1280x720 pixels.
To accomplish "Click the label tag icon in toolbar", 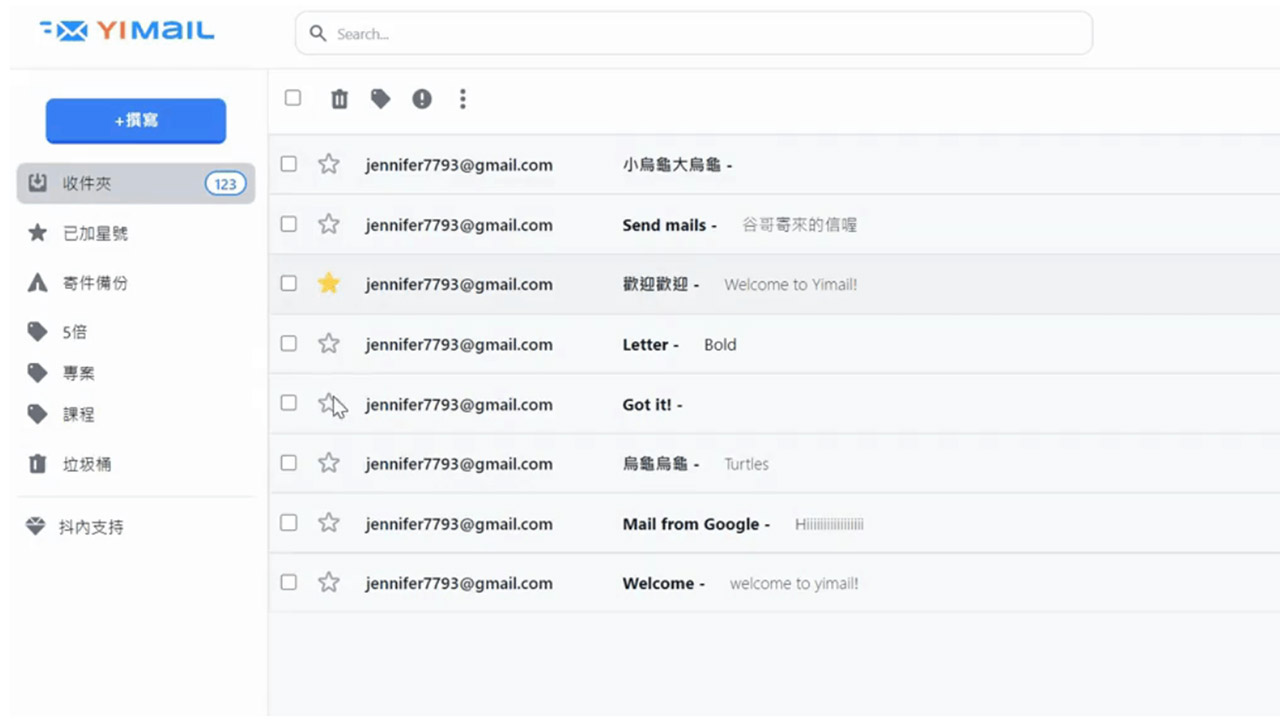I will (x=380, y=99).
